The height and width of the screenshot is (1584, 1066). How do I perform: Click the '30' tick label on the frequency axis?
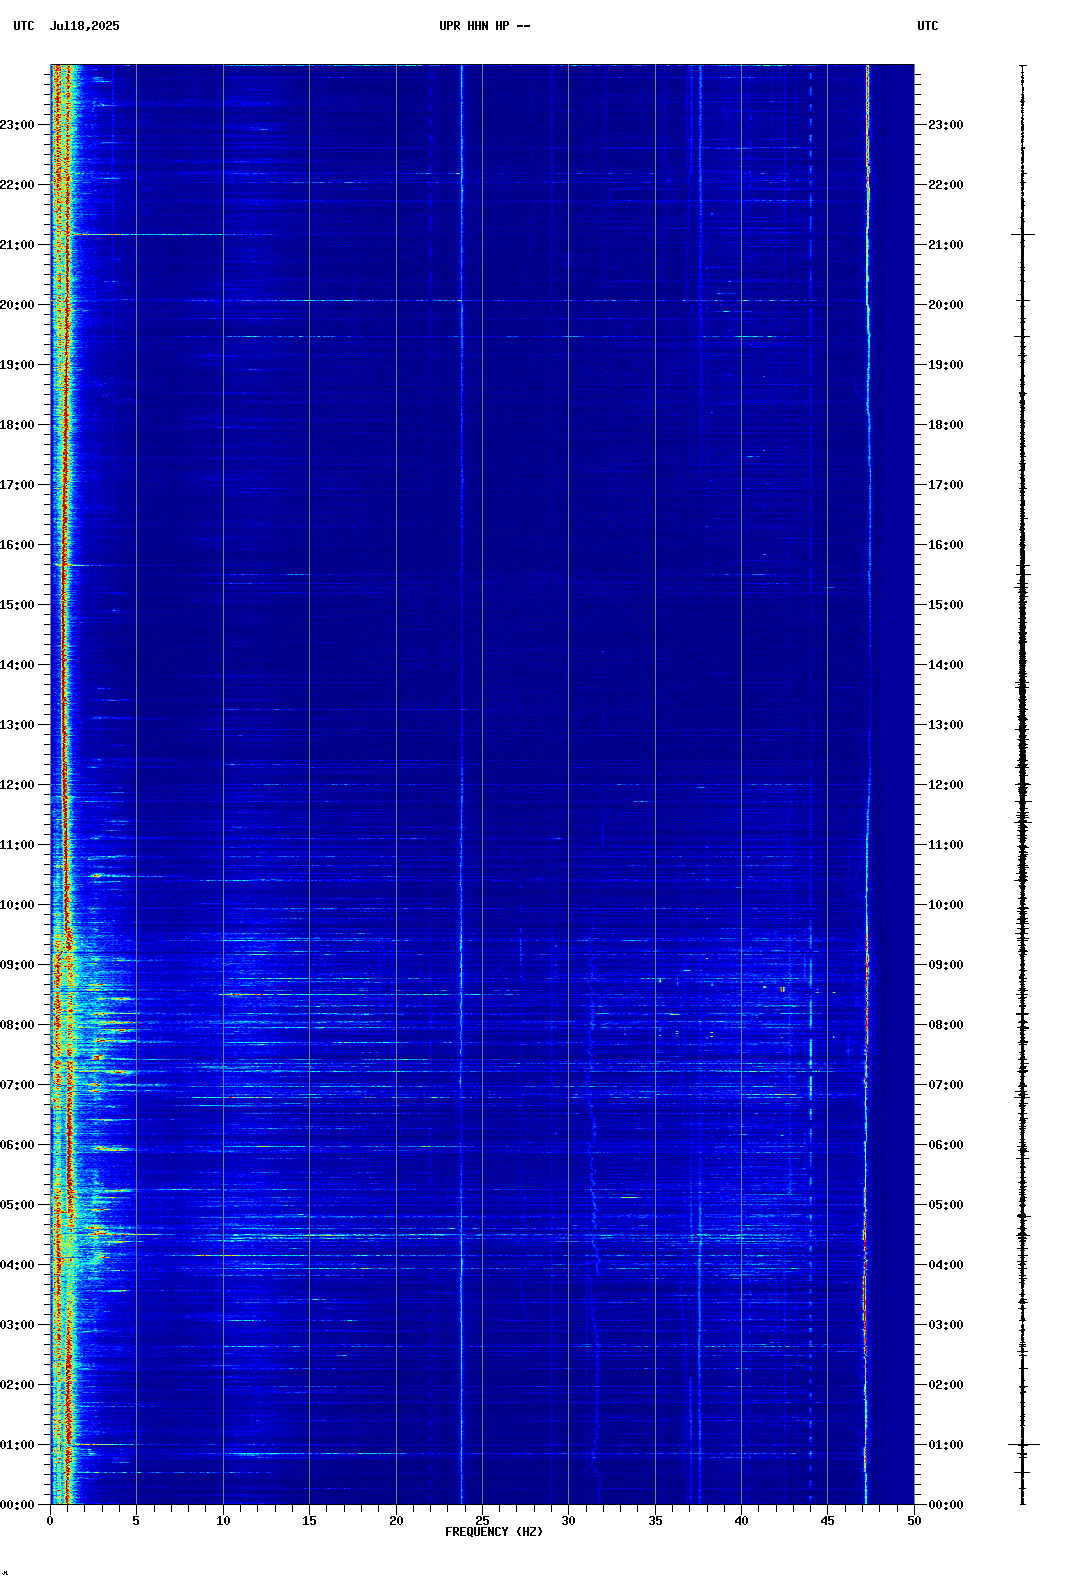point(568,1521)
